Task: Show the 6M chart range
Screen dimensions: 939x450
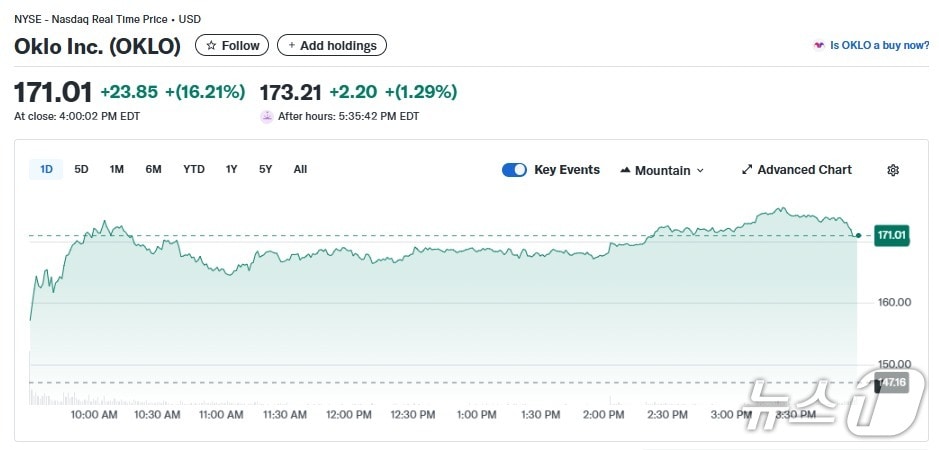Action: point(153,169)
